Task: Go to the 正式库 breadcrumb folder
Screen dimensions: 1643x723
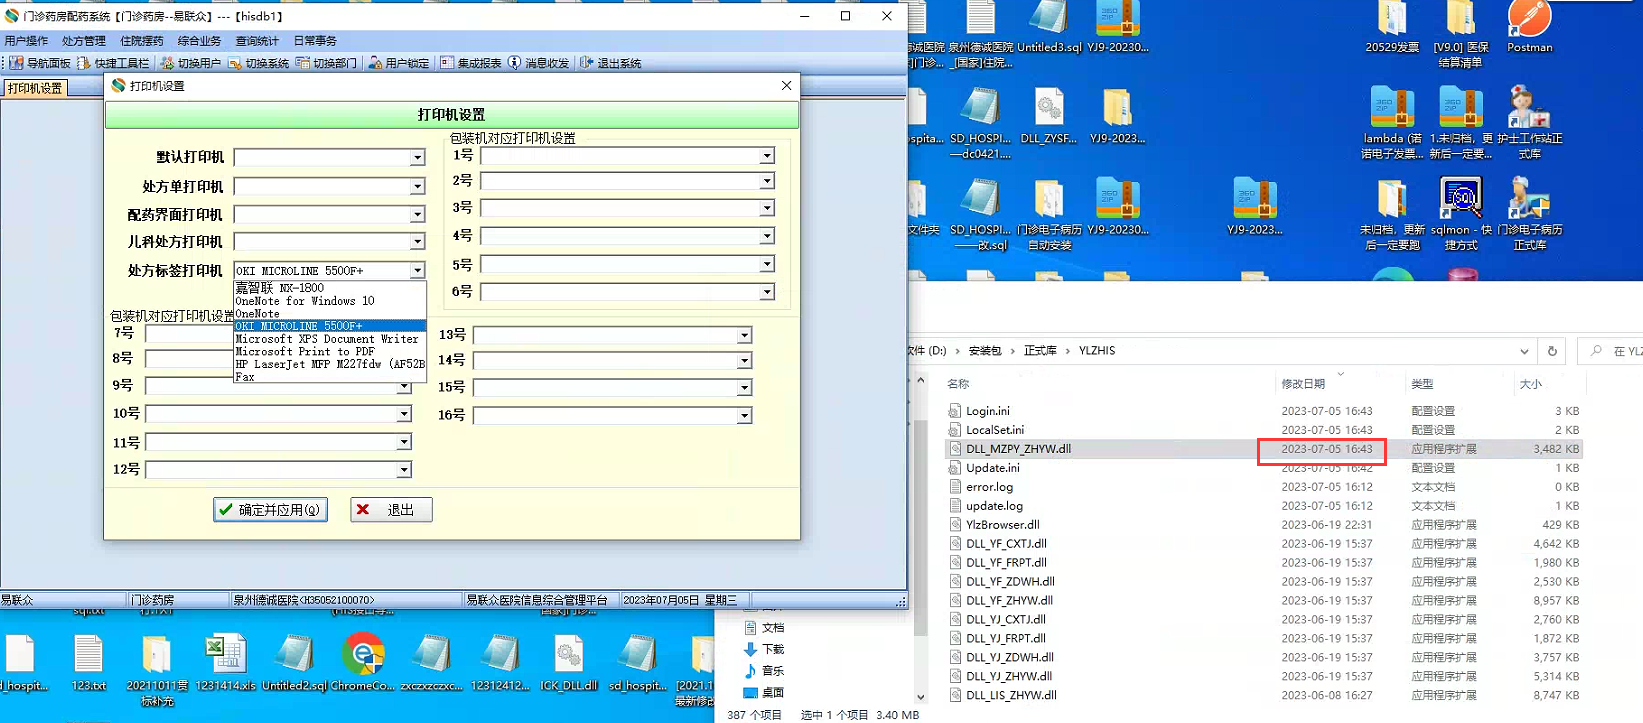Action: 1040,351
